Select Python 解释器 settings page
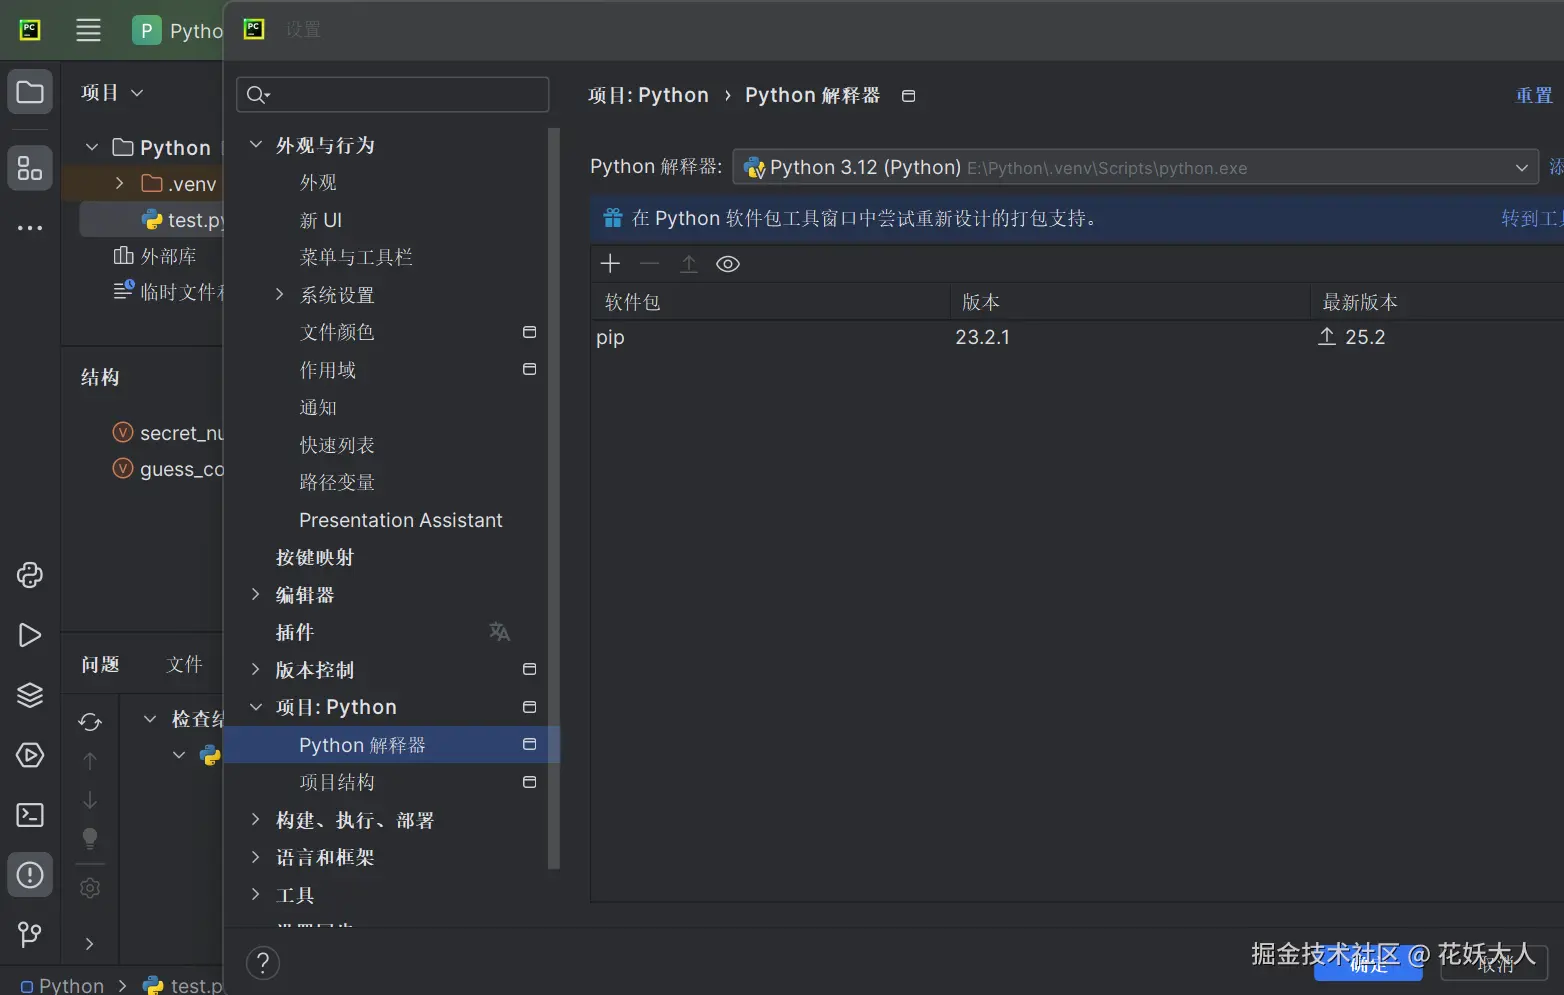Image resolution: width=1564 pixels, height=995 pixels. coord(391,745)
